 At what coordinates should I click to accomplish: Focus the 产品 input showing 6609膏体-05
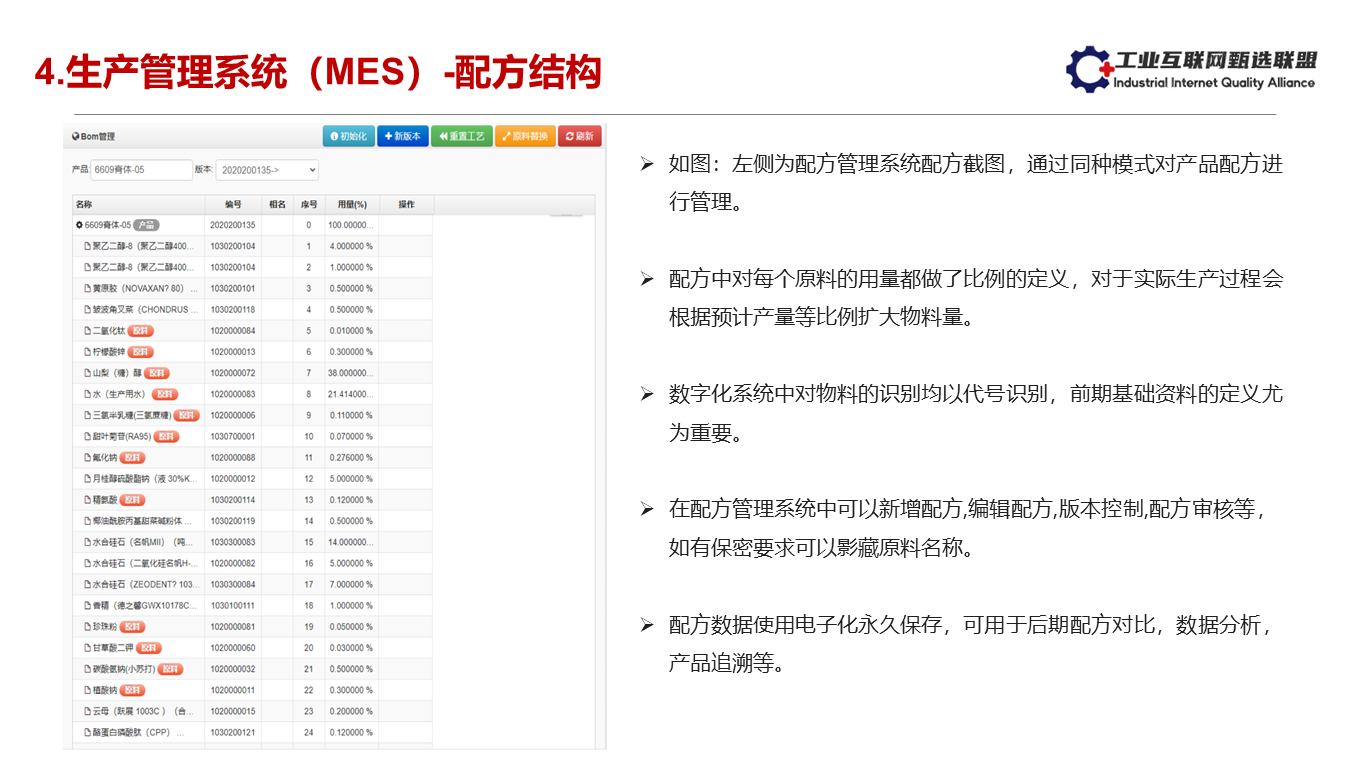[141, 170]
